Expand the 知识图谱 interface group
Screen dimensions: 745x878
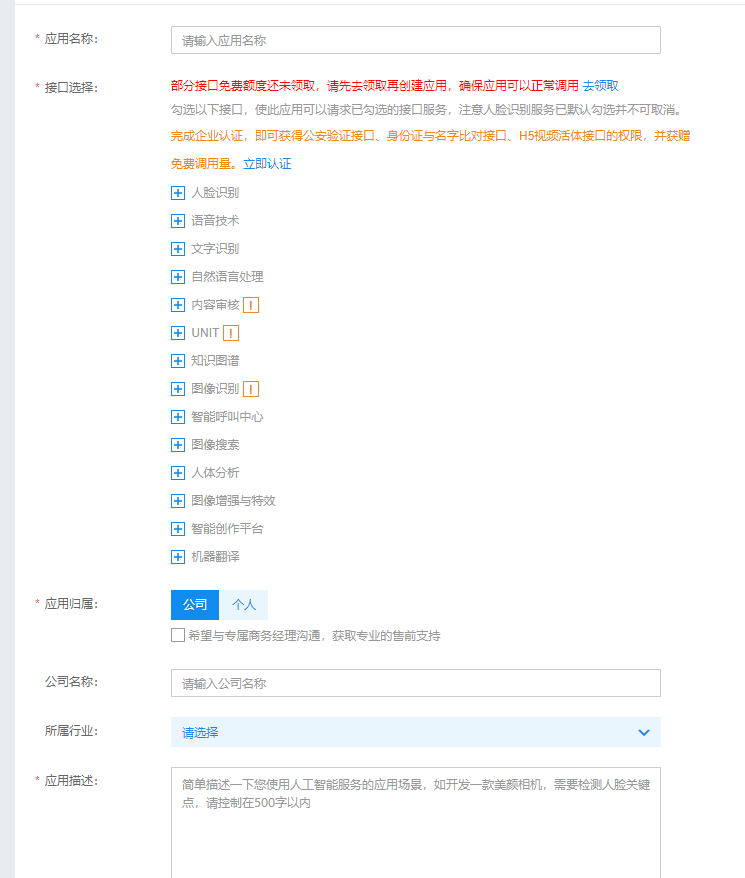(x=178, y=361)
